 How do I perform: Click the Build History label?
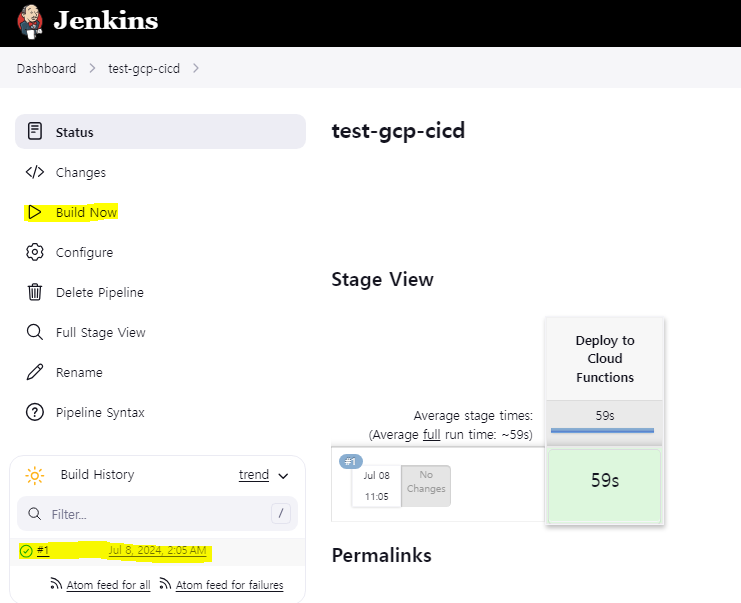click(x=97, y=474)
